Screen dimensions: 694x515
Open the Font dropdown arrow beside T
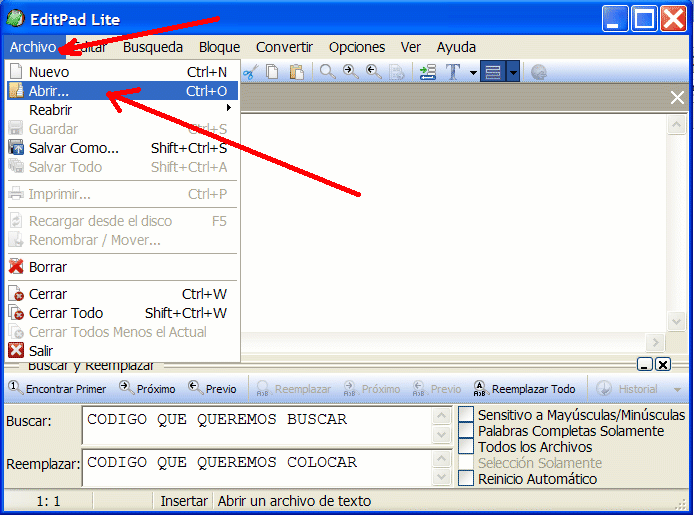pos(473,72)
